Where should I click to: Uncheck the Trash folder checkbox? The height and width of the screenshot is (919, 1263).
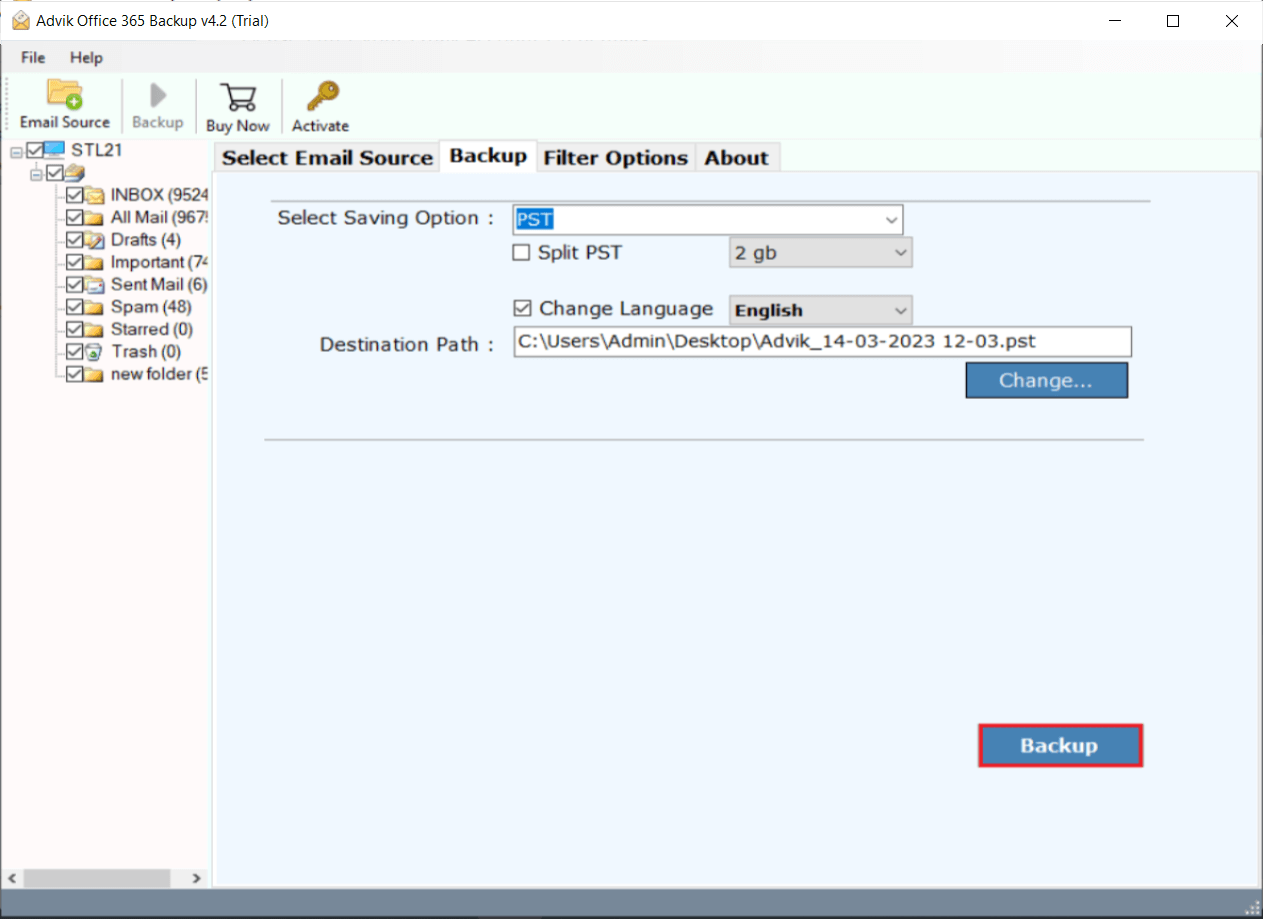[x=74, y=352]
